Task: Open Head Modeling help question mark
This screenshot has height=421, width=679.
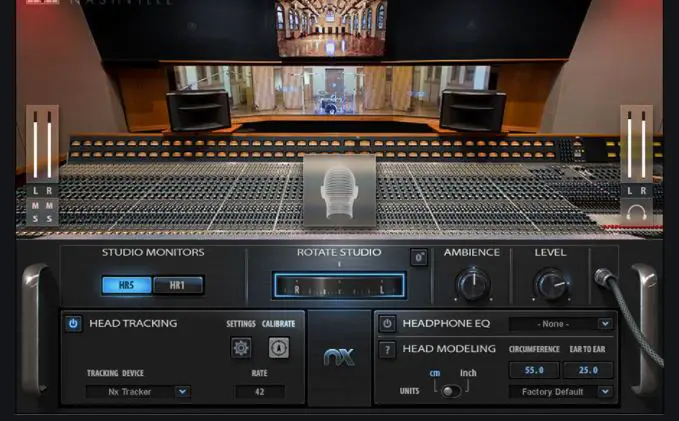Action: coord(387,349)
